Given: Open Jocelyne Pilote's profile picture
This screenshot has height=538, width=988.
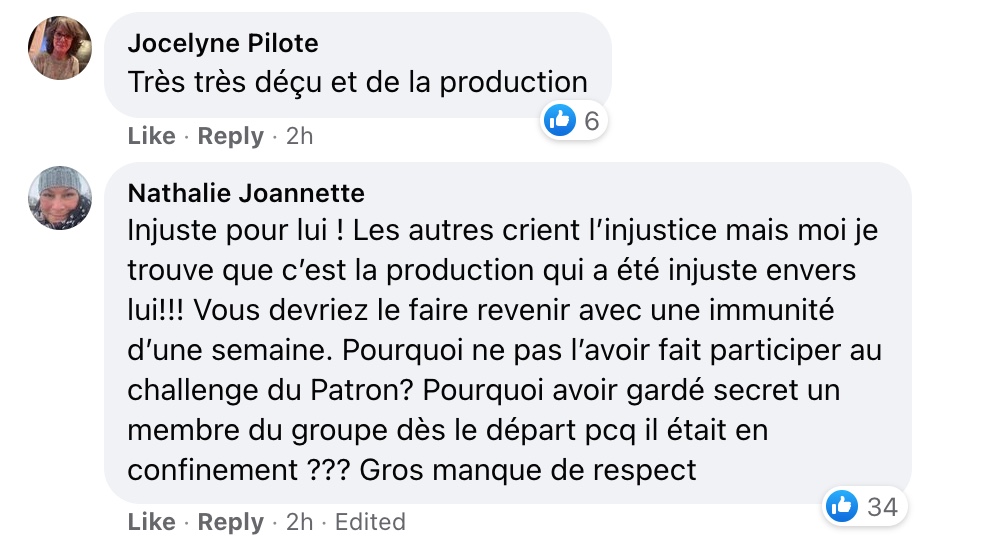Looking at the screenshot, I should [x=60, y=48].
